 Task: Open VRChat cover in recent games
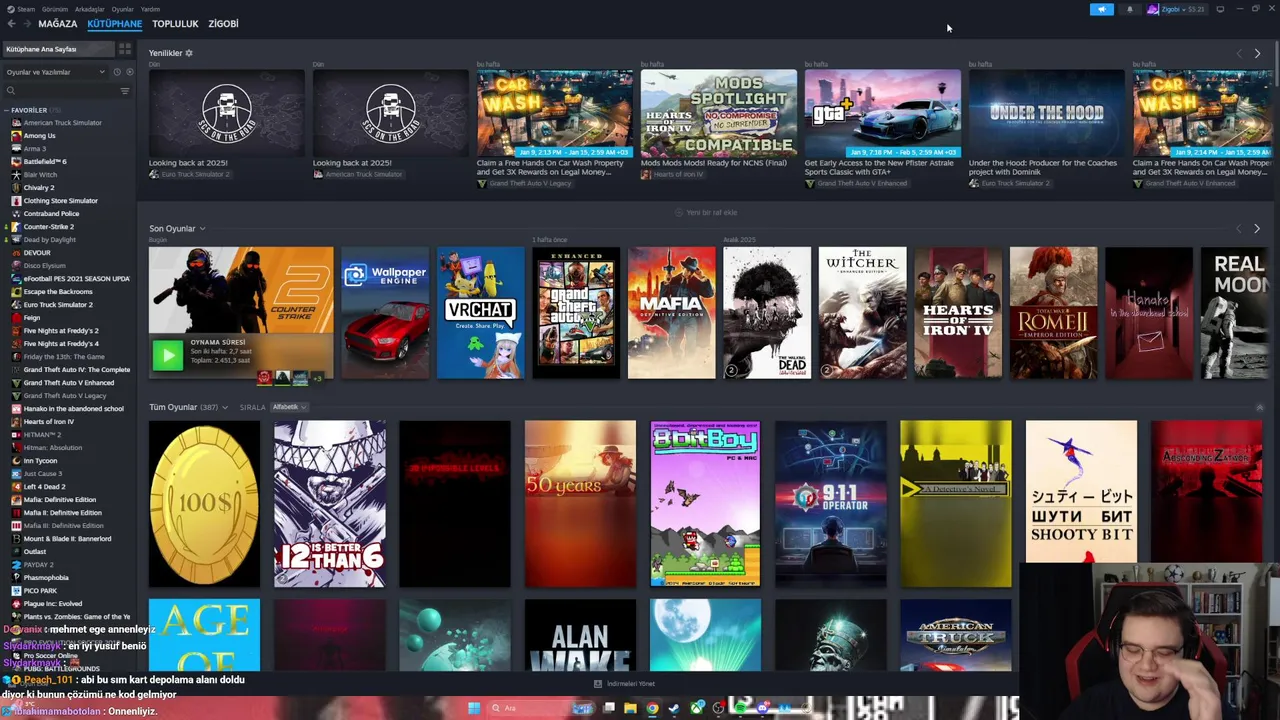pyautogui.click(x=480, y=313)
